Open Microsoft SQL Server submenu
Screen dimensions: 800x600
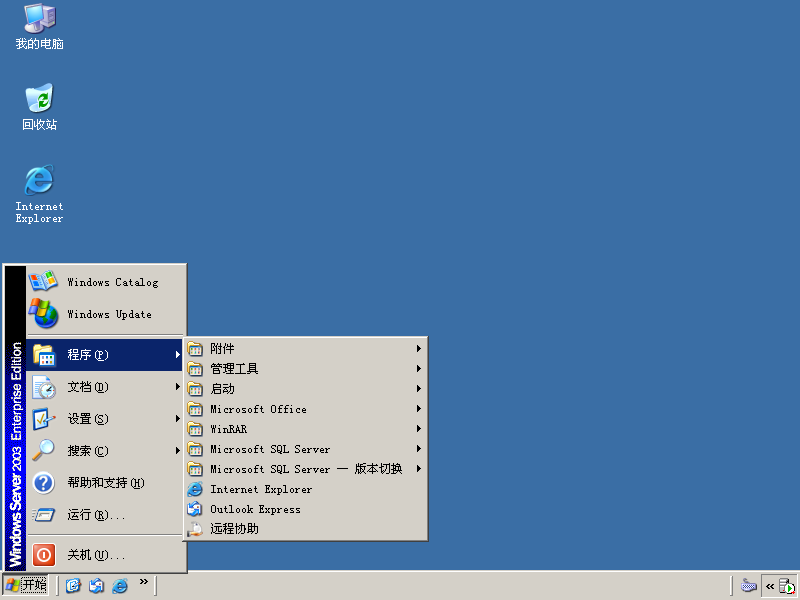click(x=305, y=449)
